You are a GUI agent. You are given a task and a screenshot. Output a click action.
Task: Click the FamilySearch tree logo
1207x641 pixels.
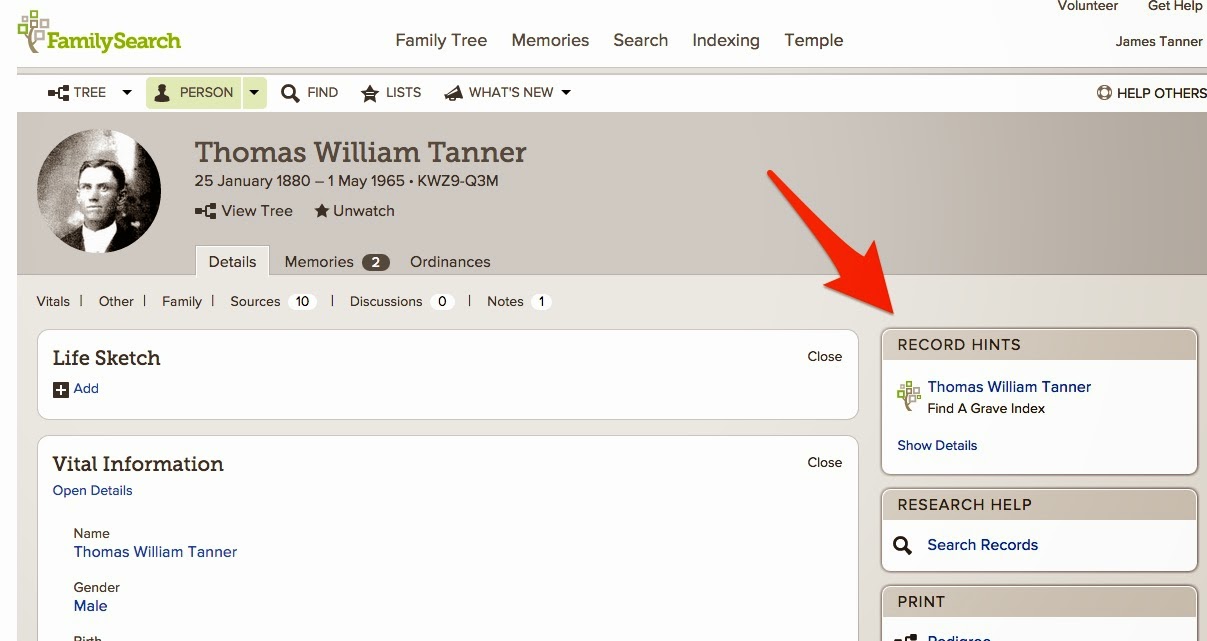[98, 34]
